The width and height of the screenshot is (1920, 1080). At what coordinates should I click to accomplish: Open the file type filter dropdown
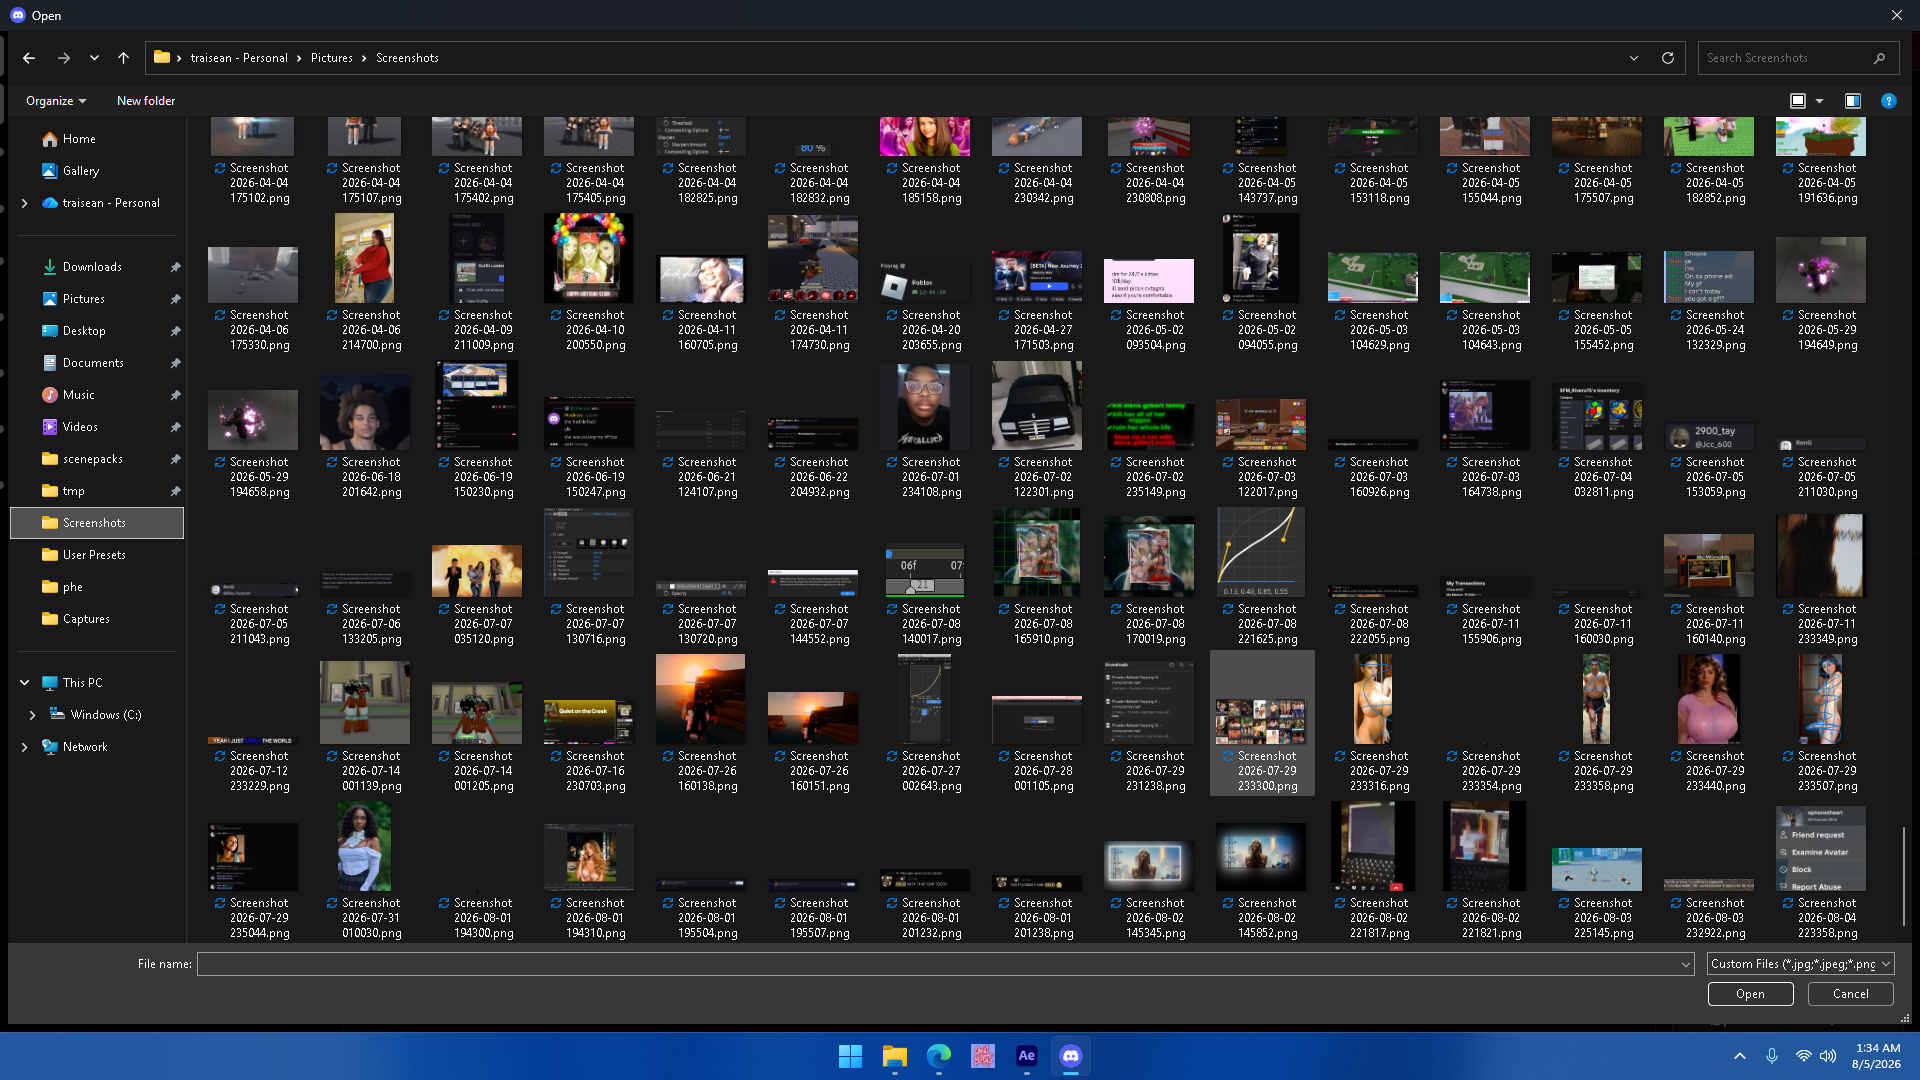[x=1800, y=964]
